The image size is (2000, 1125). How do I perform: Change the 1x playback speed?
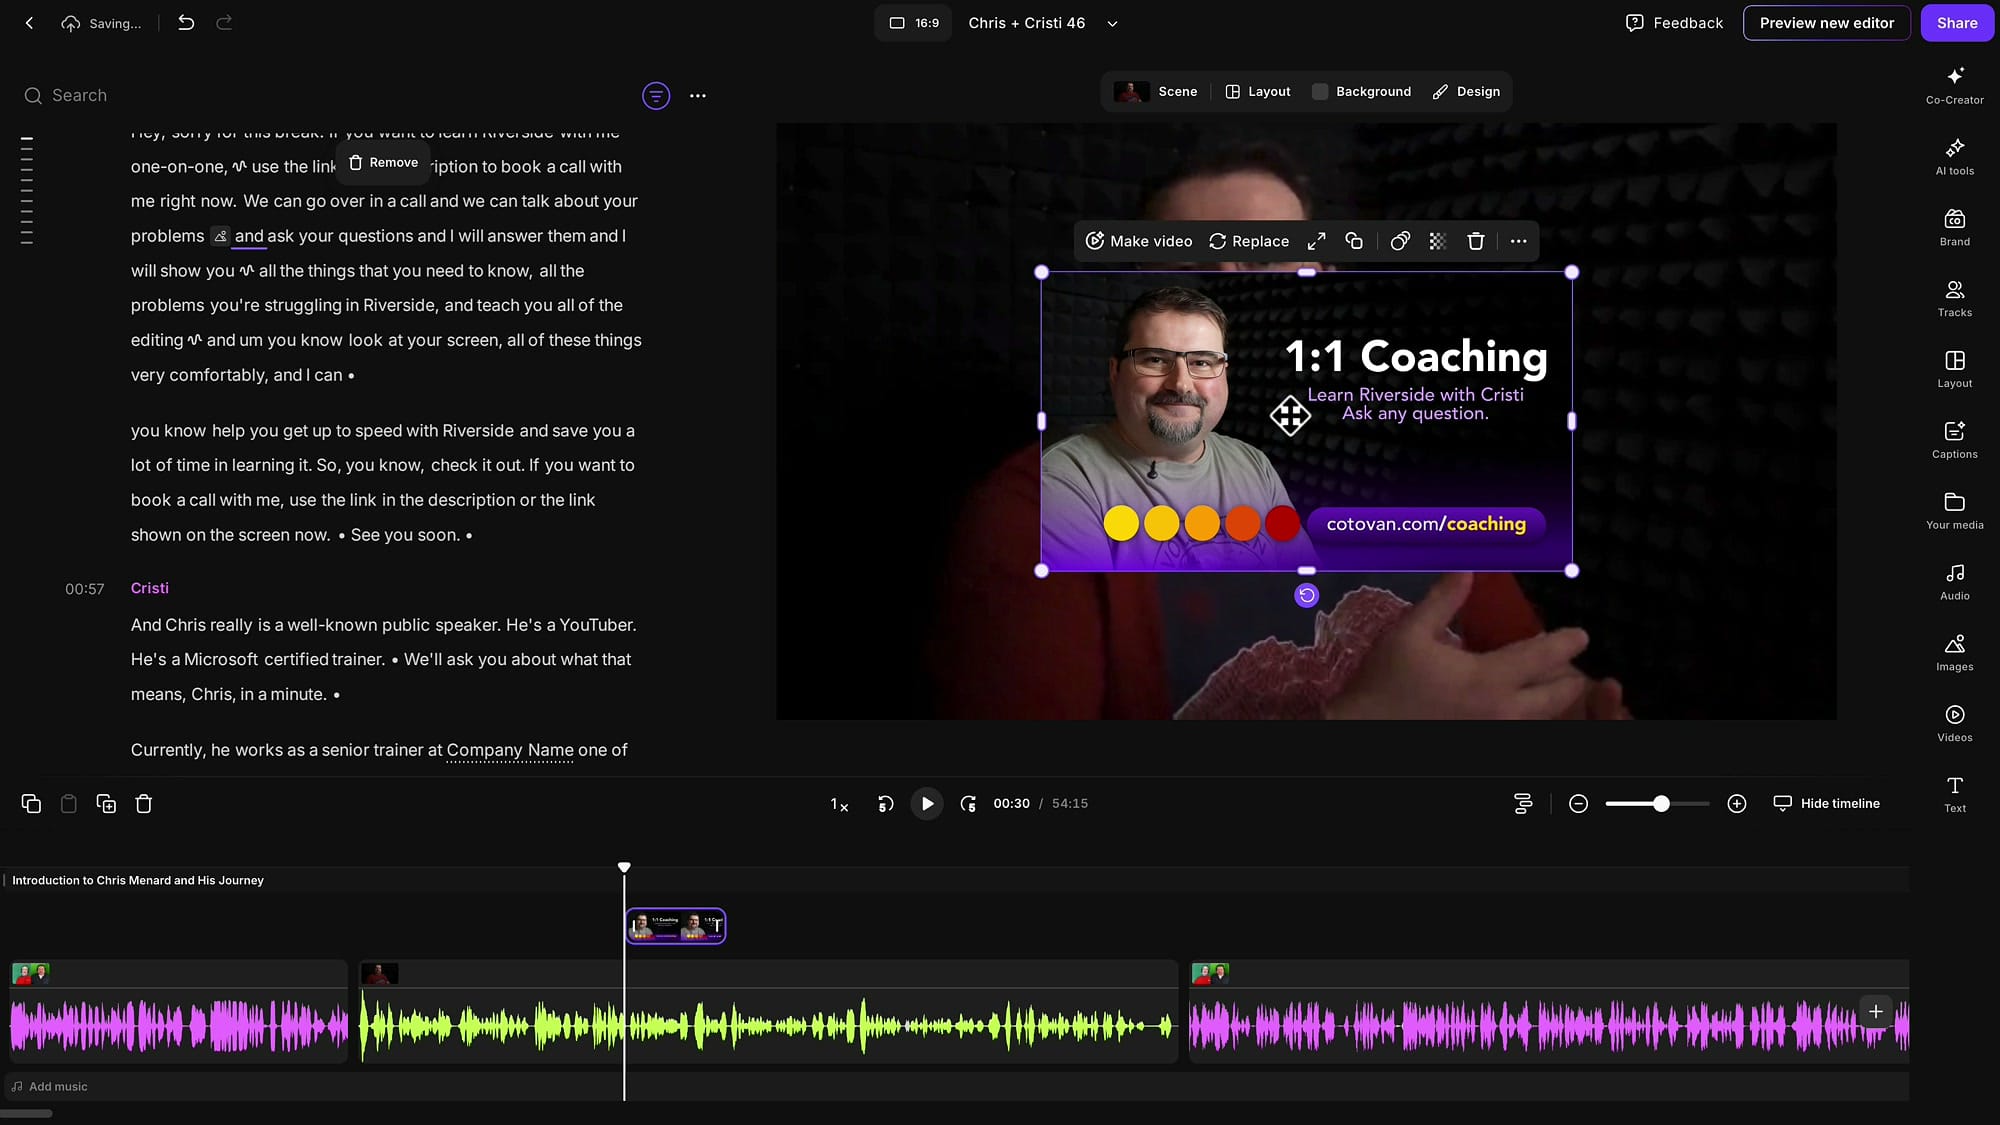(839, 804)
